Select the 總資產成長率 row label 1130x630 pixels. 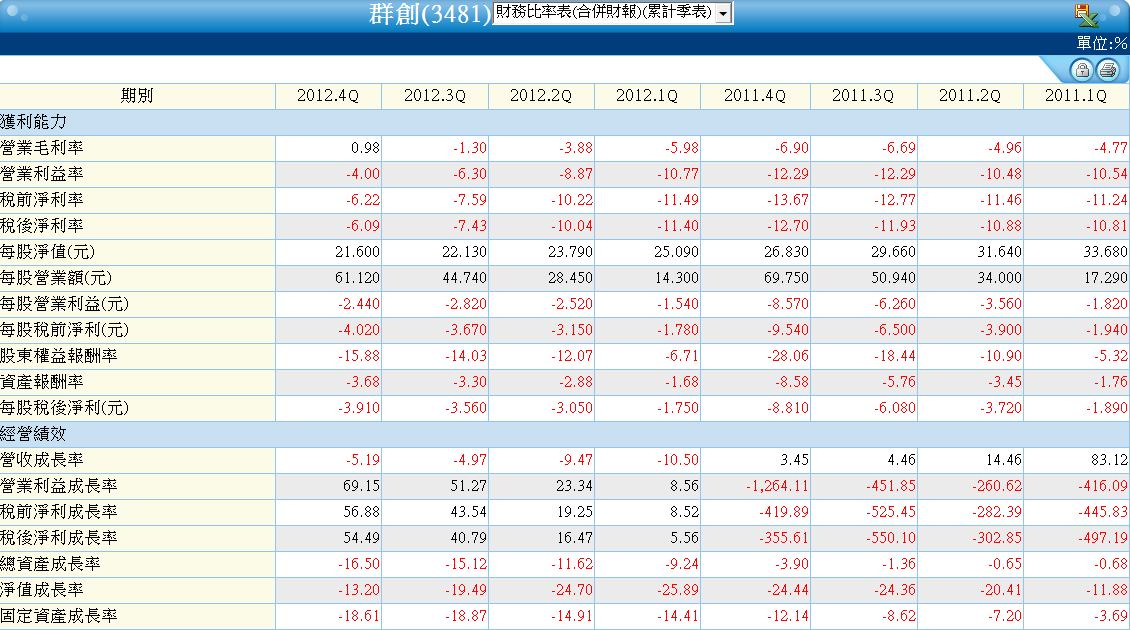pyautogui.click(x=50, y=564)
